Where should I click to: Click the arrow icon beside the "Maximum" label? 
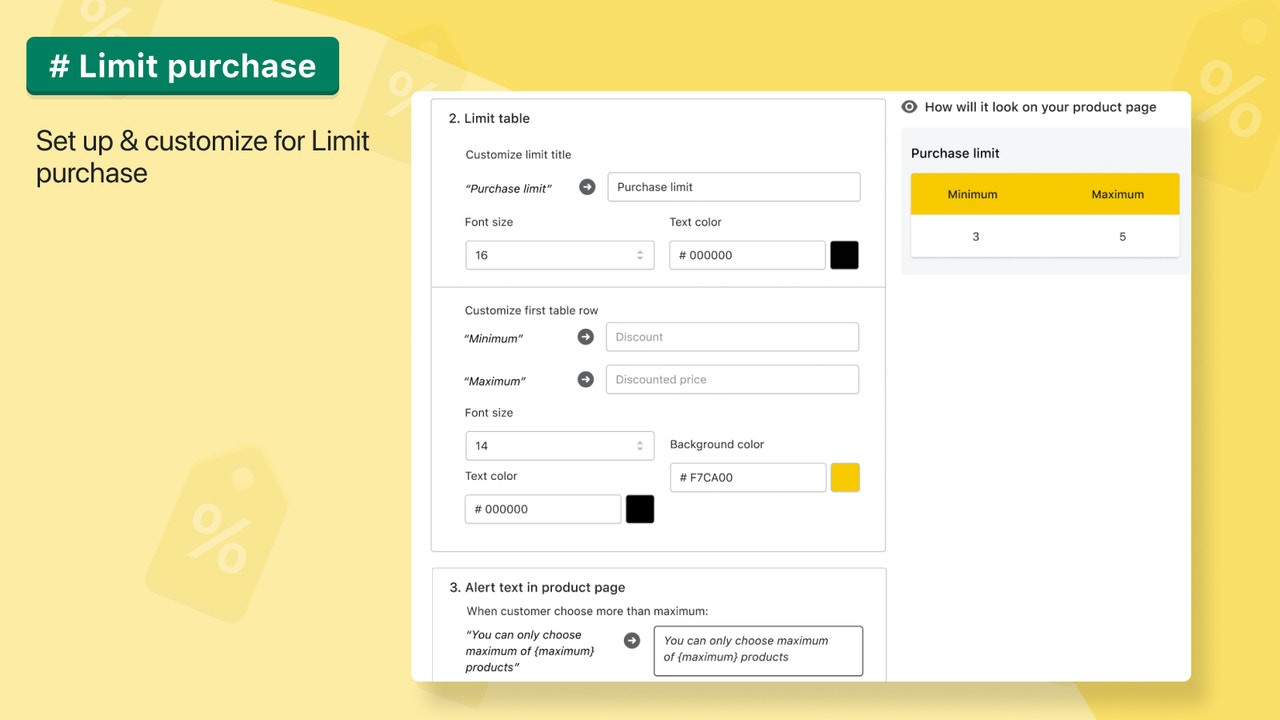click(x=585, y=379)
